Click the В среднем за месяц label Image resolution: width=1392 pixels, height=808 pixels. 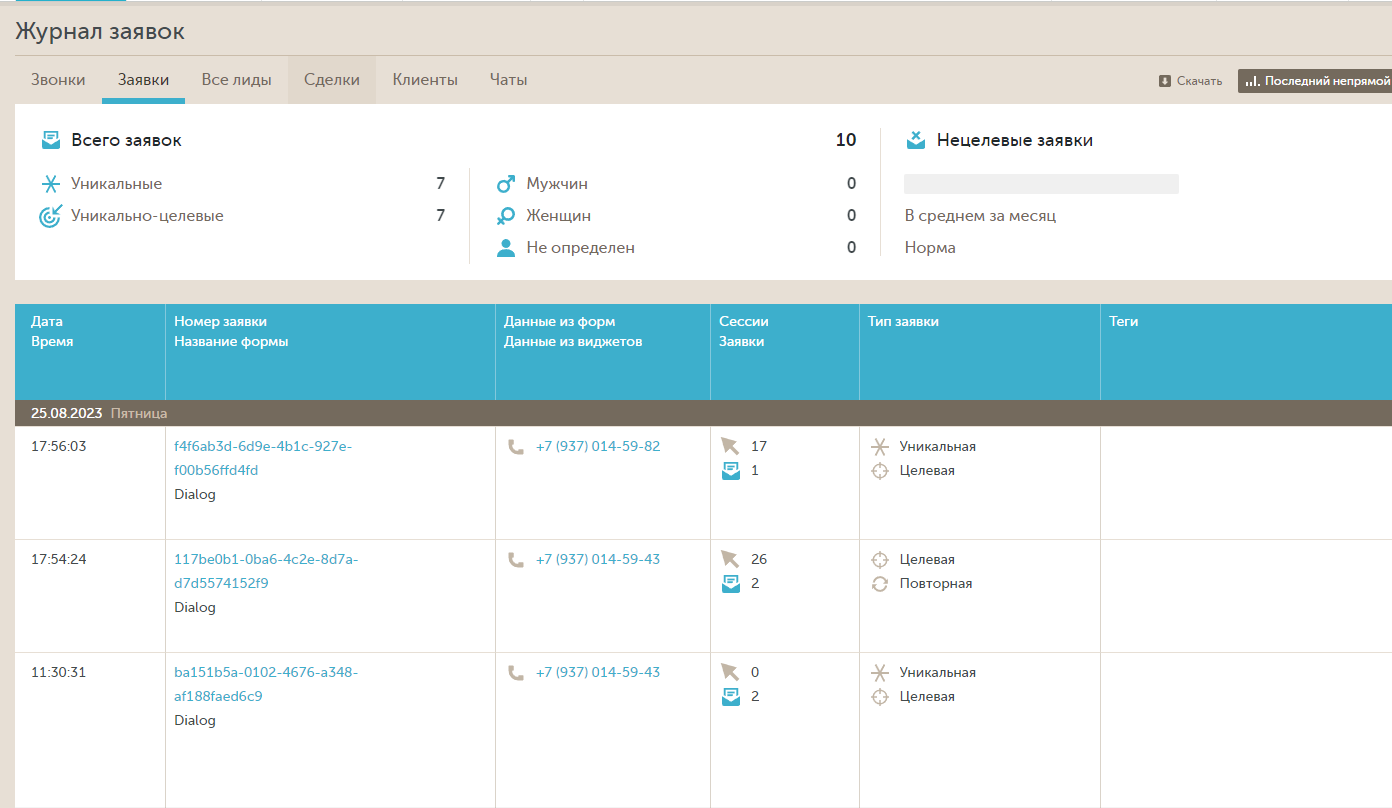(x=980, y=216)
